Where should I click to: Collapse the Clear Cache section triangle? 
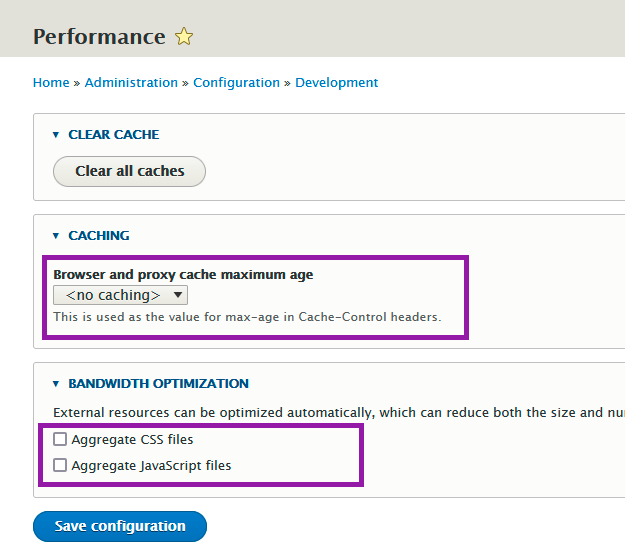point(56,135)
